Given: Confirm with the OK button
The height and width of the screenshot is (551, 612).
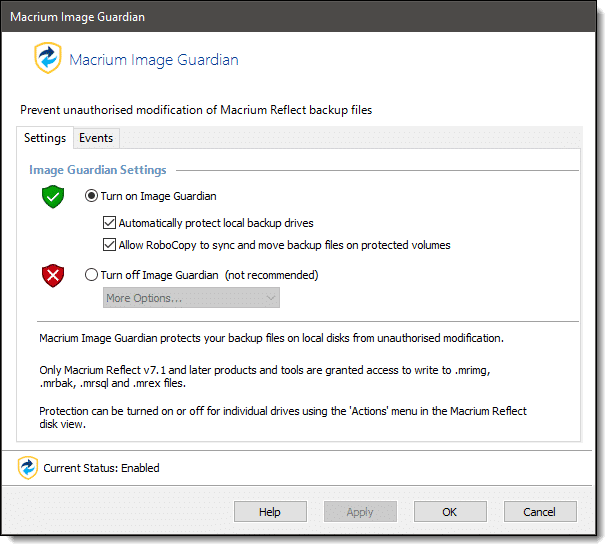Looking at the screenshot, I should 450,512.
